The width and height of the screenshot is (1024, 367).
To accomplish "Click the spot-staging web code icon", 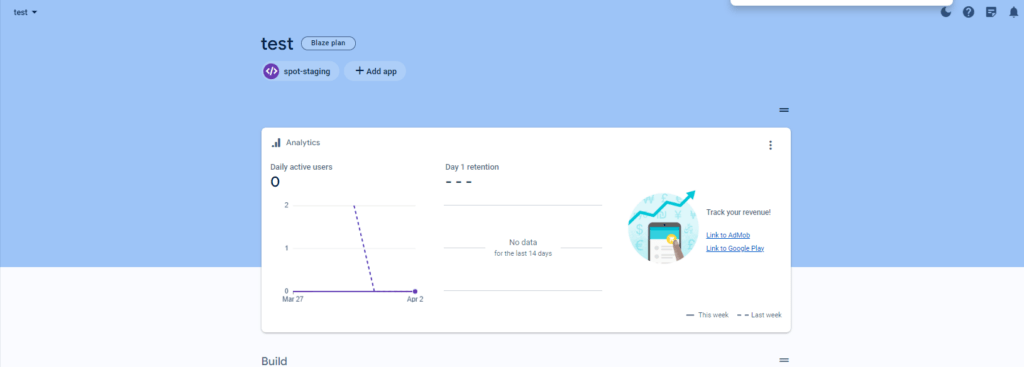I will [x=271, y=71].
